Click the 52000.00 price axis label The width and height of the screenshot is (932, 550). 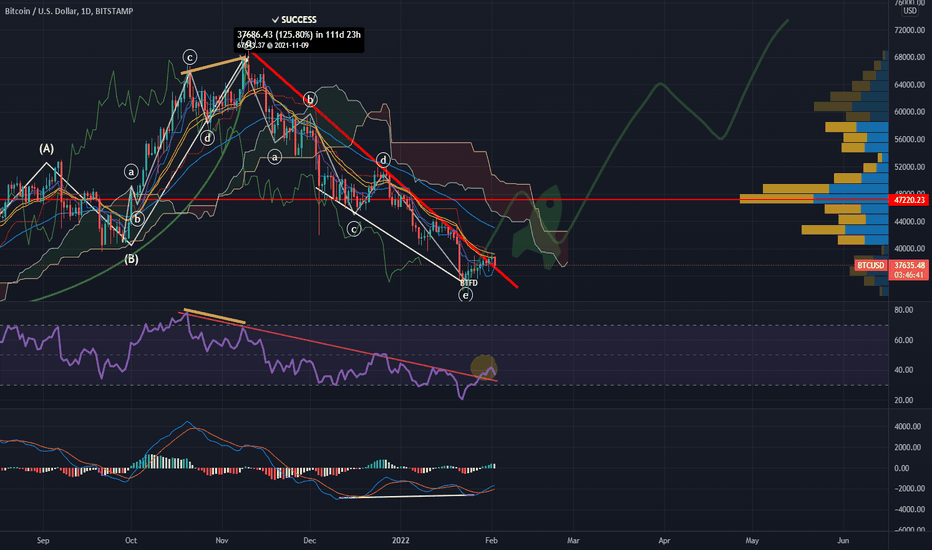pyautogui.click(x=909, y=166)
